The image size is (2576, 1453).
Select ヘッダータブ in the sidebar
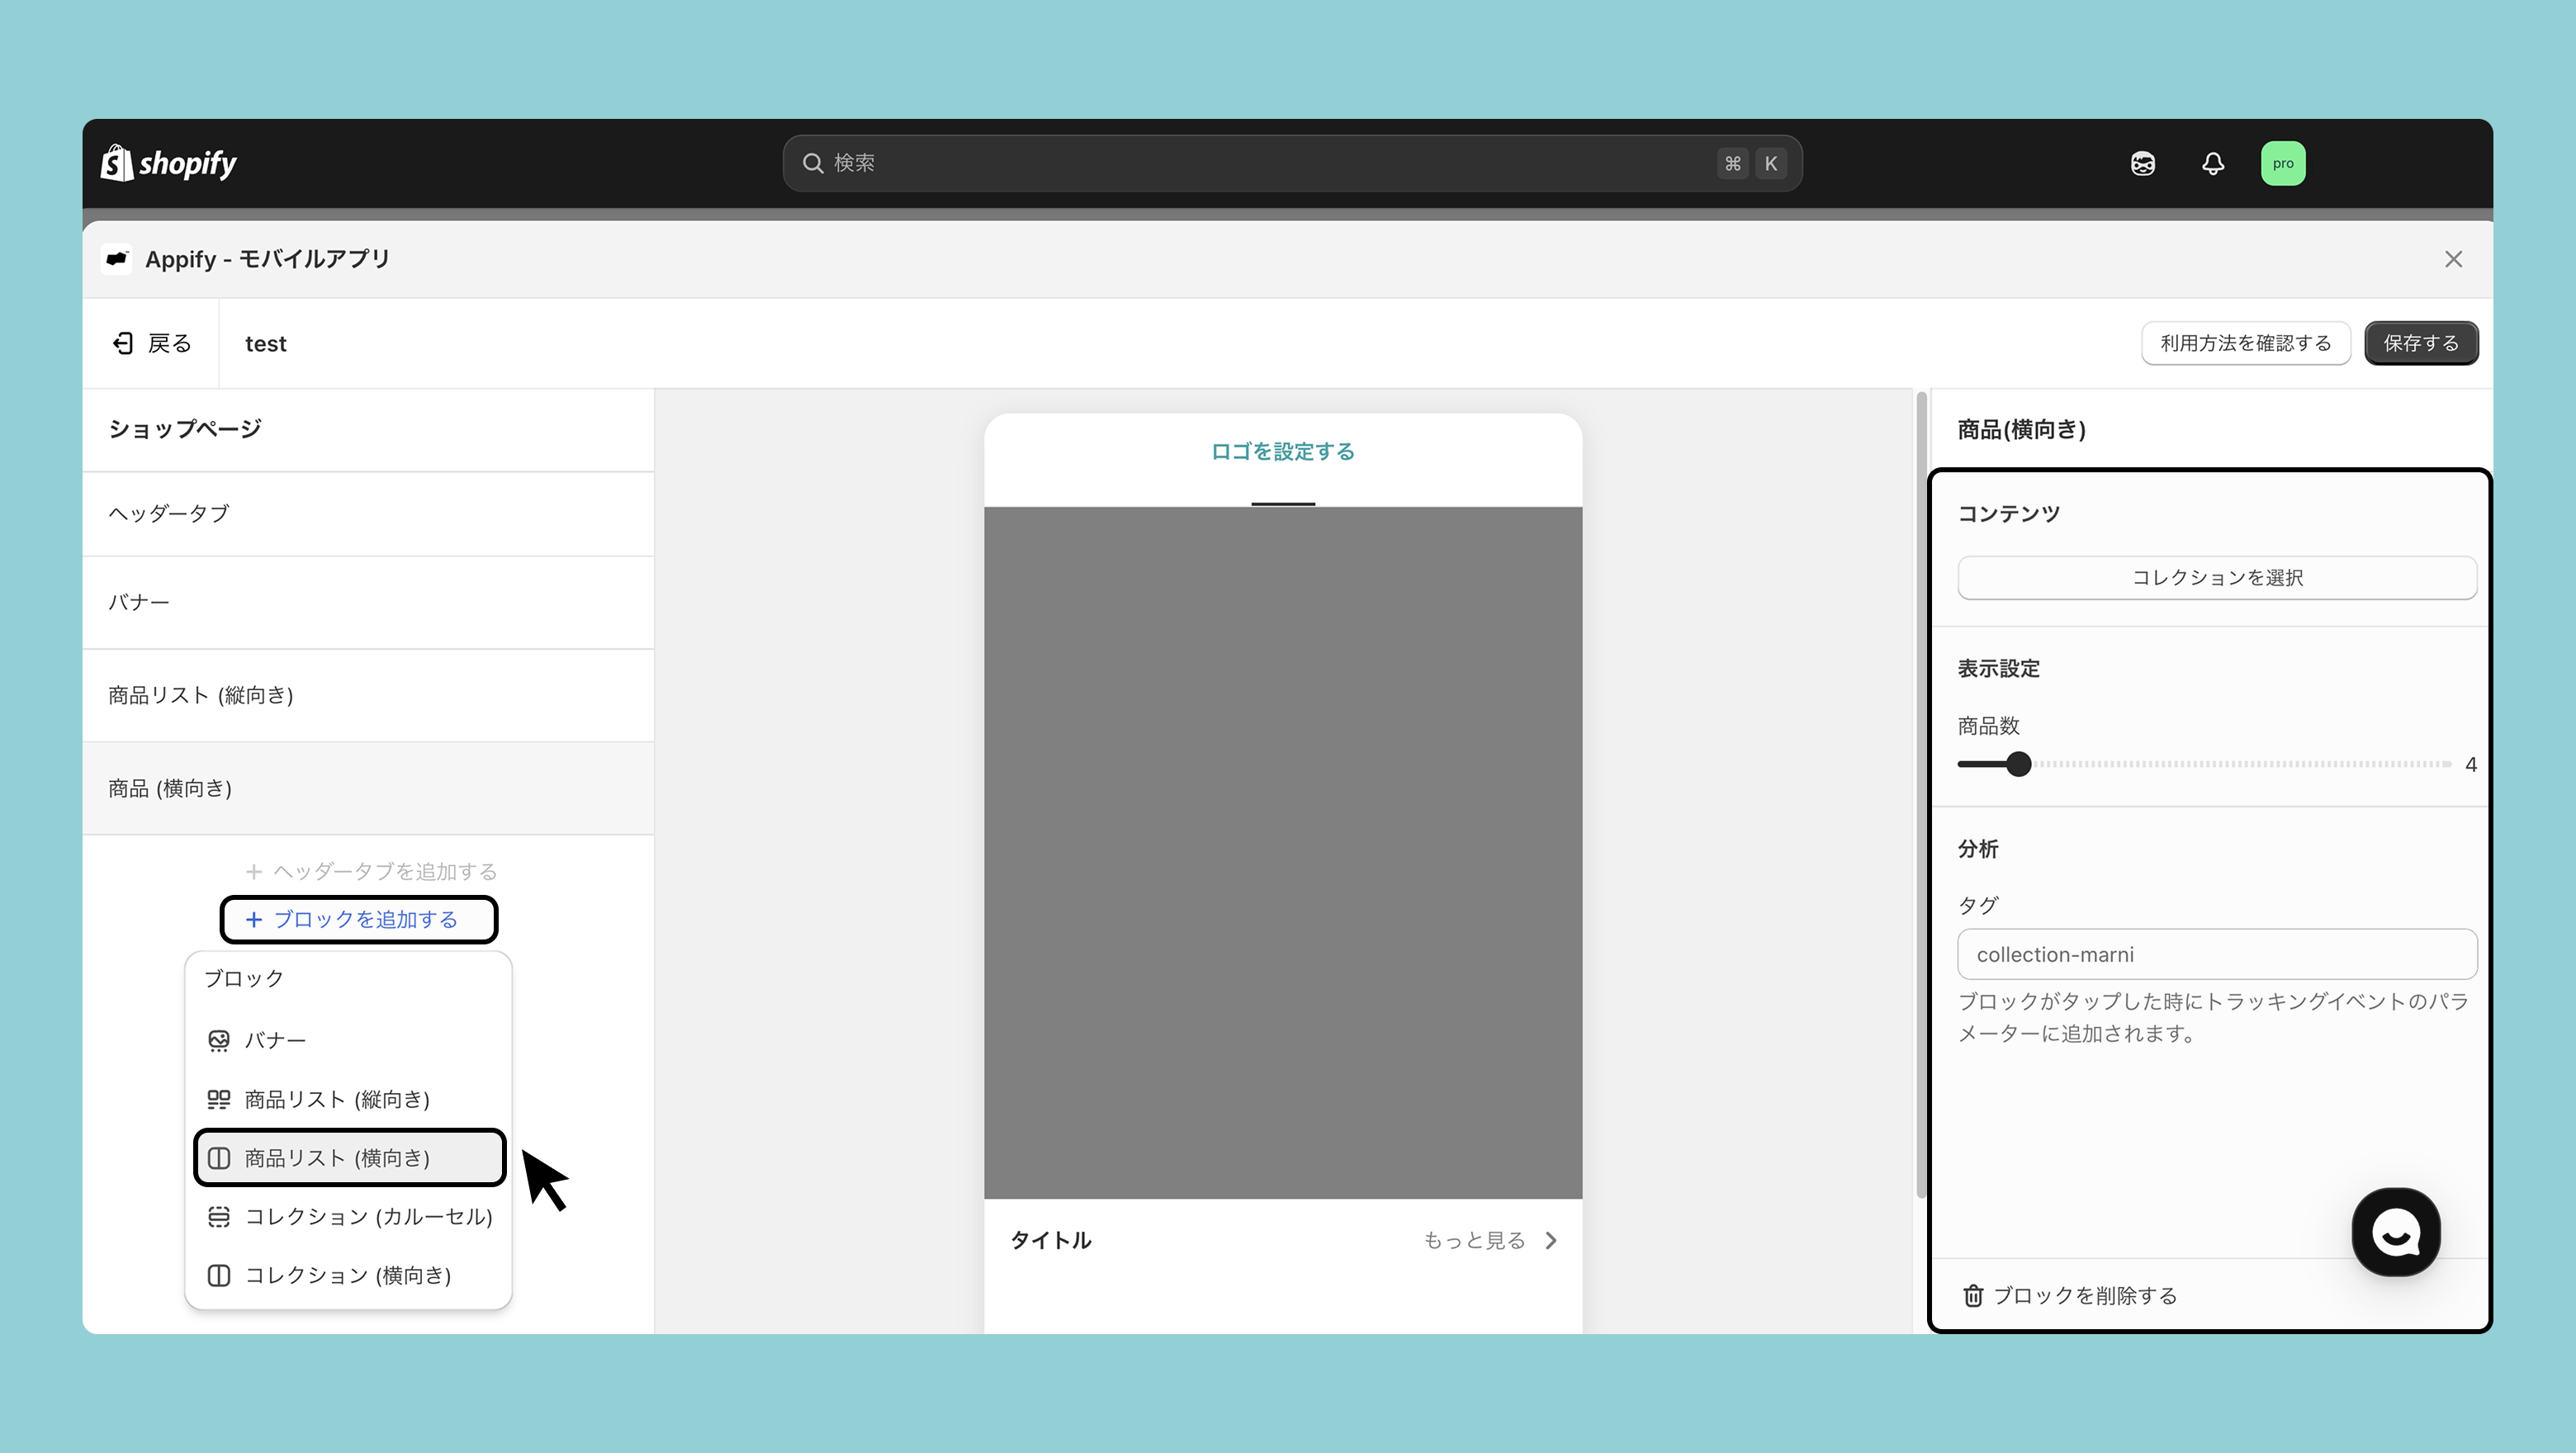point(368,513)
